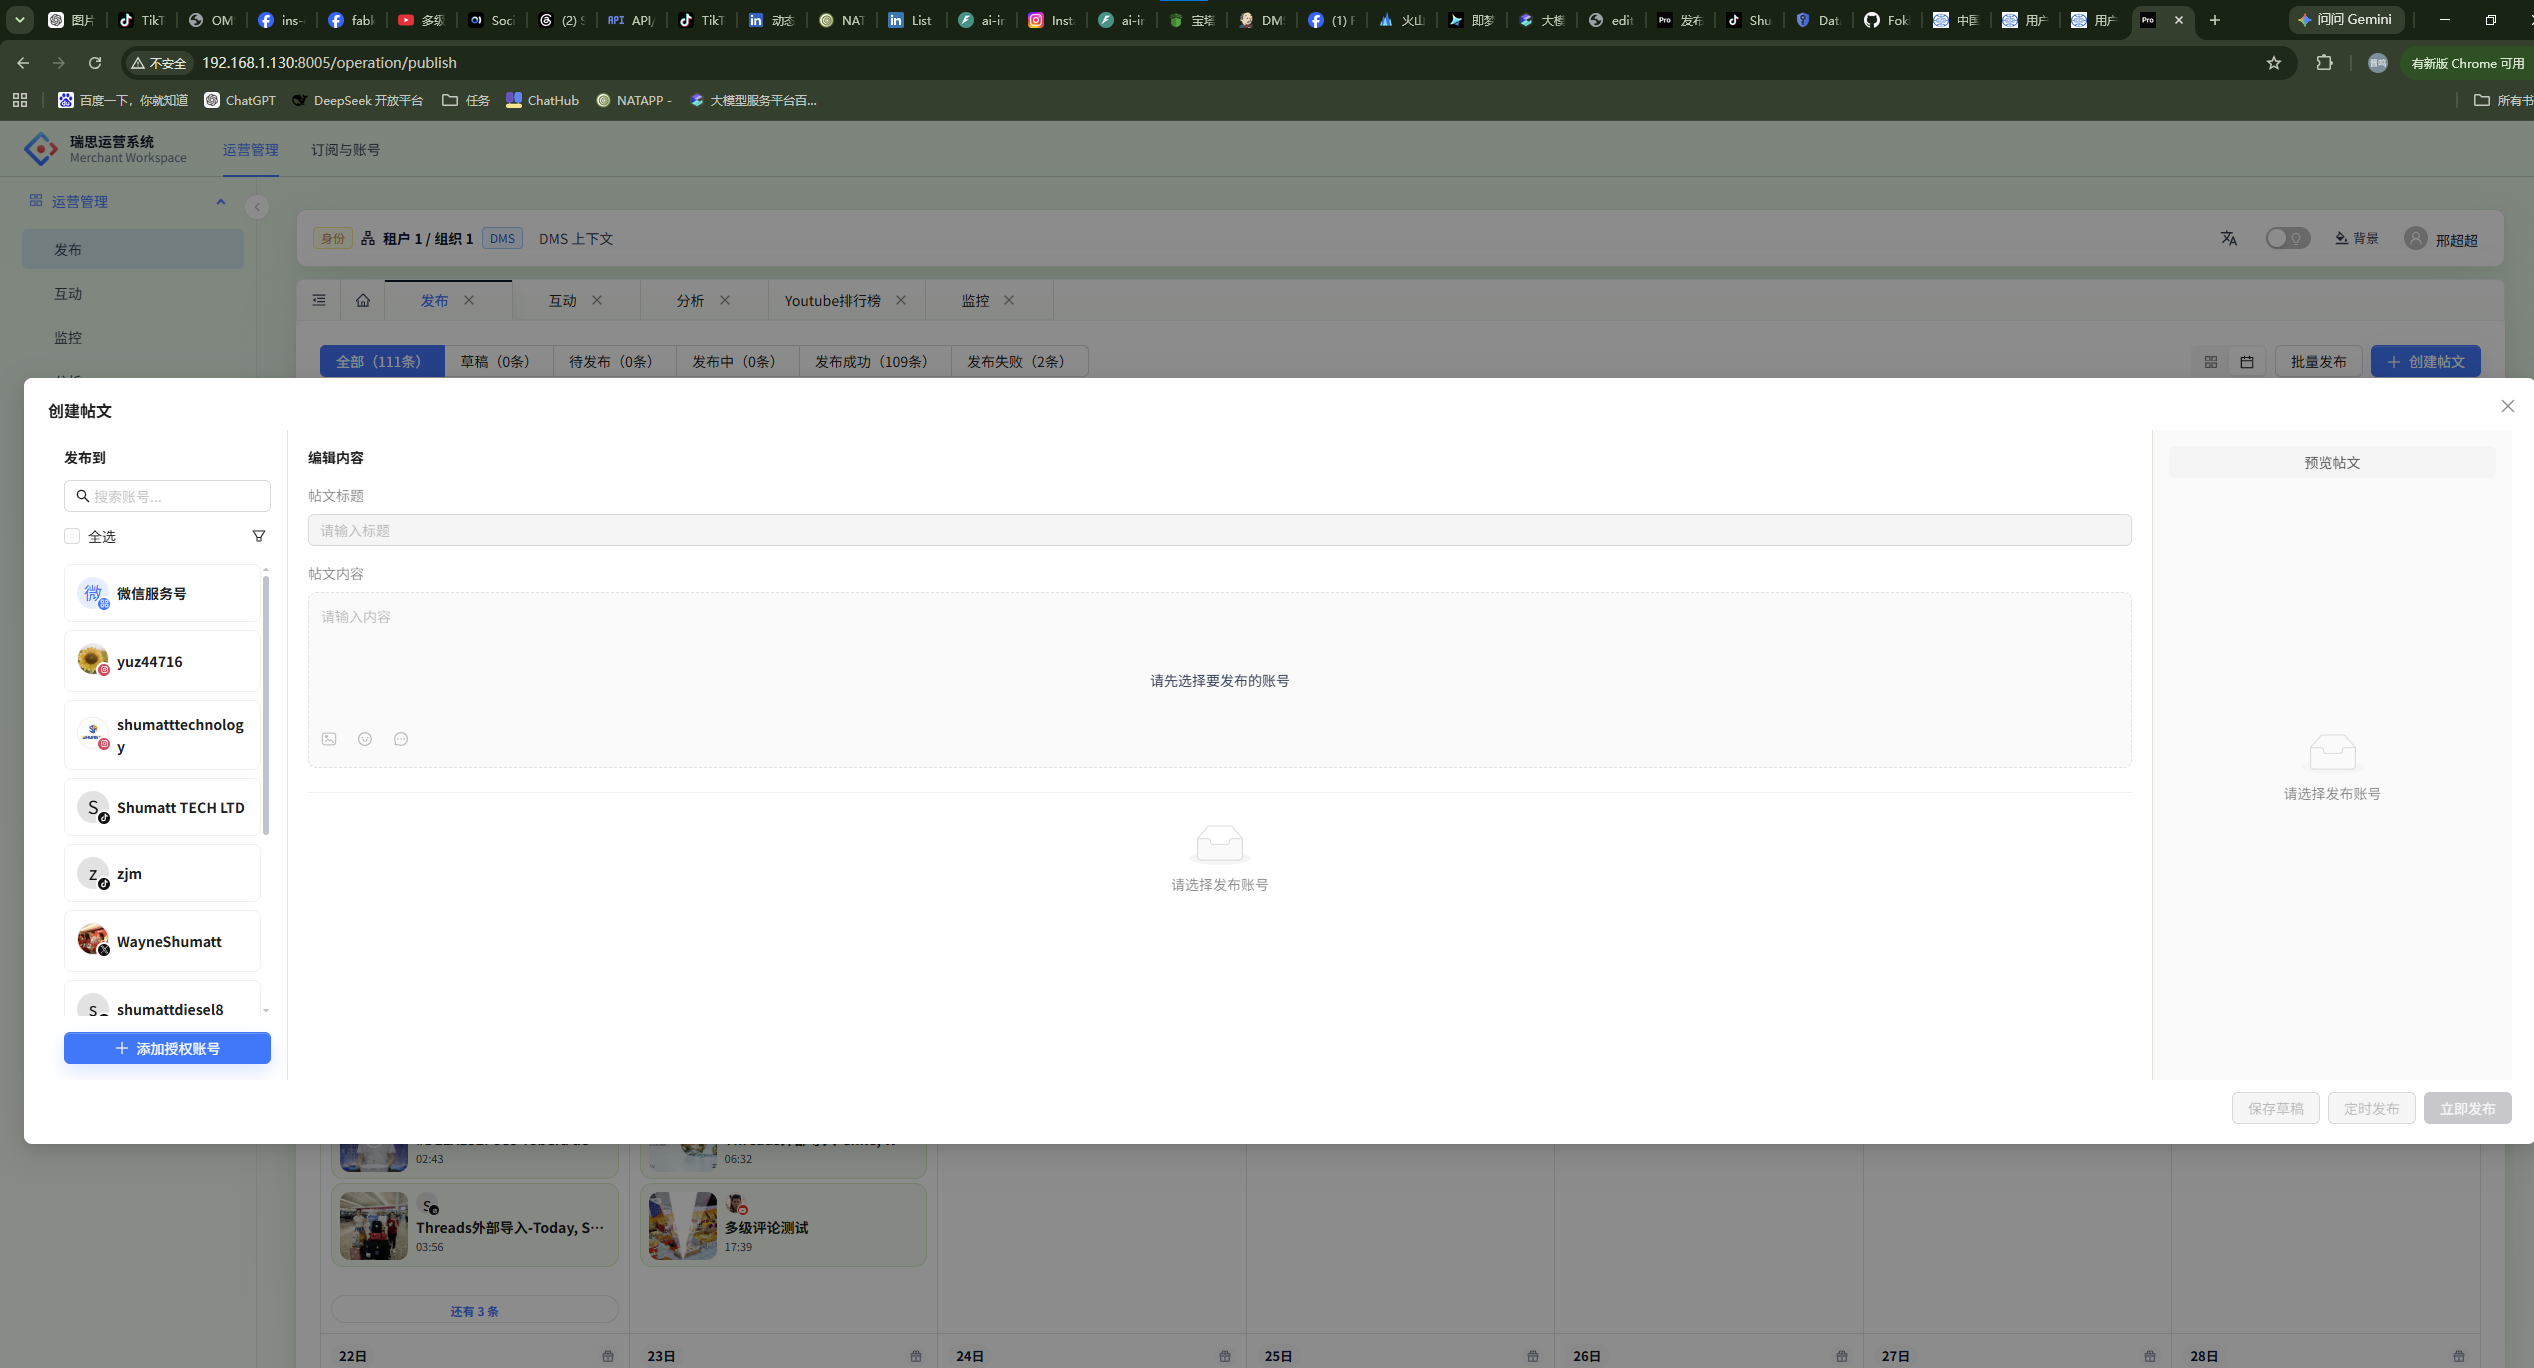Open the emoji picker icon in editor

(365, 739)
